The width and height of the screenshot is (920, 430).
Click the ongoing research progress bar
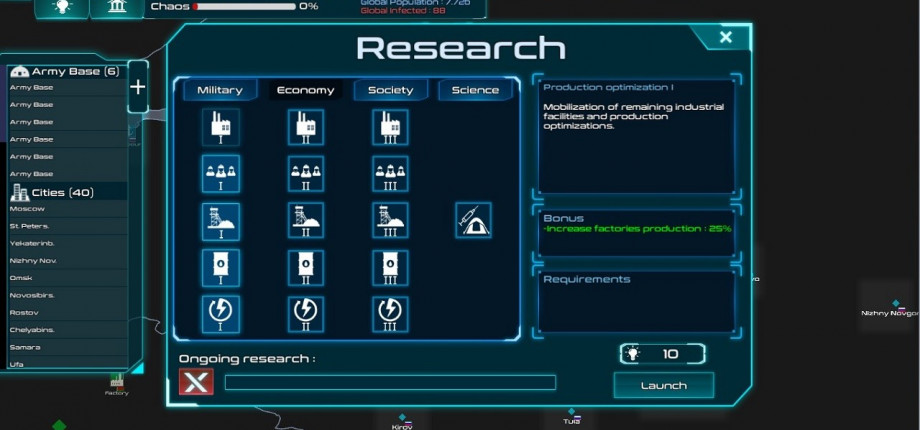coord(390,382)
